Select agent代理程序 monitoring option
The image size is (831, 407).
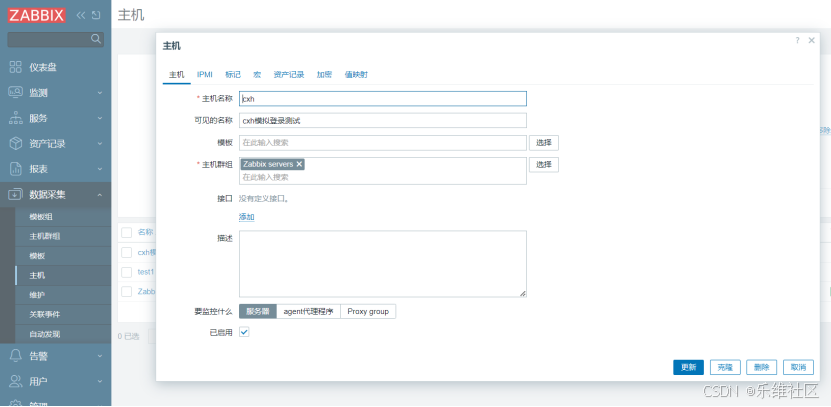[308, 312]
